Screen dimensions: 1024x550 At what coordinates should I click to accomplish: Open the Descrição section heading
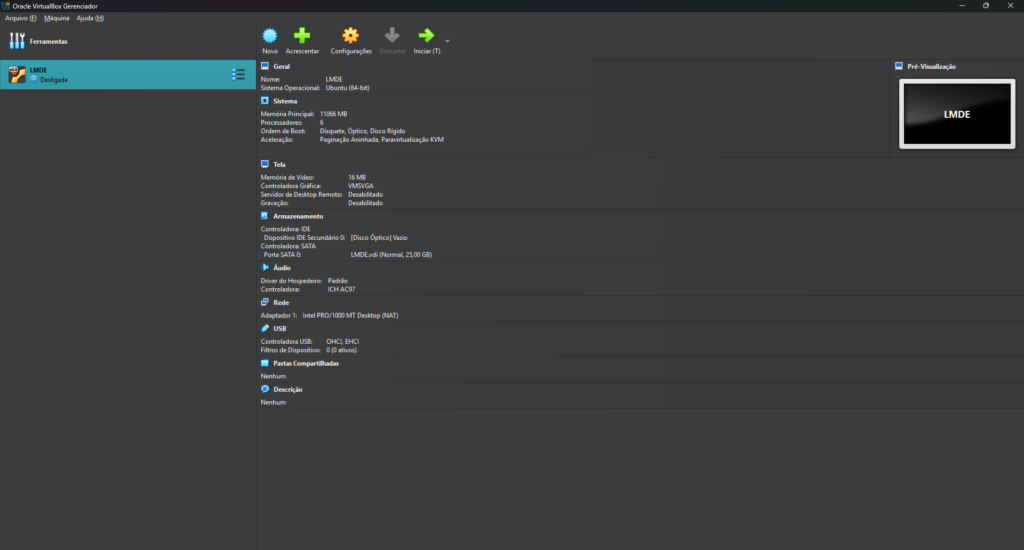(287, 389)
